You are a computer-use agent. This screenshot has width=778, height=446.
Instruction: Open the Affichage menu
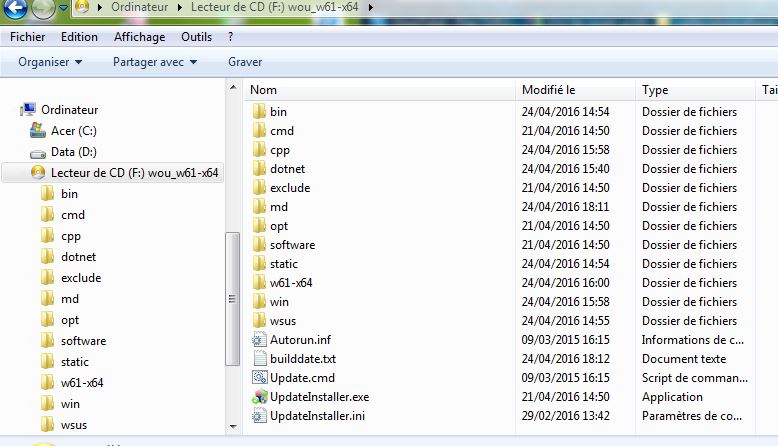tap(139, 37)
